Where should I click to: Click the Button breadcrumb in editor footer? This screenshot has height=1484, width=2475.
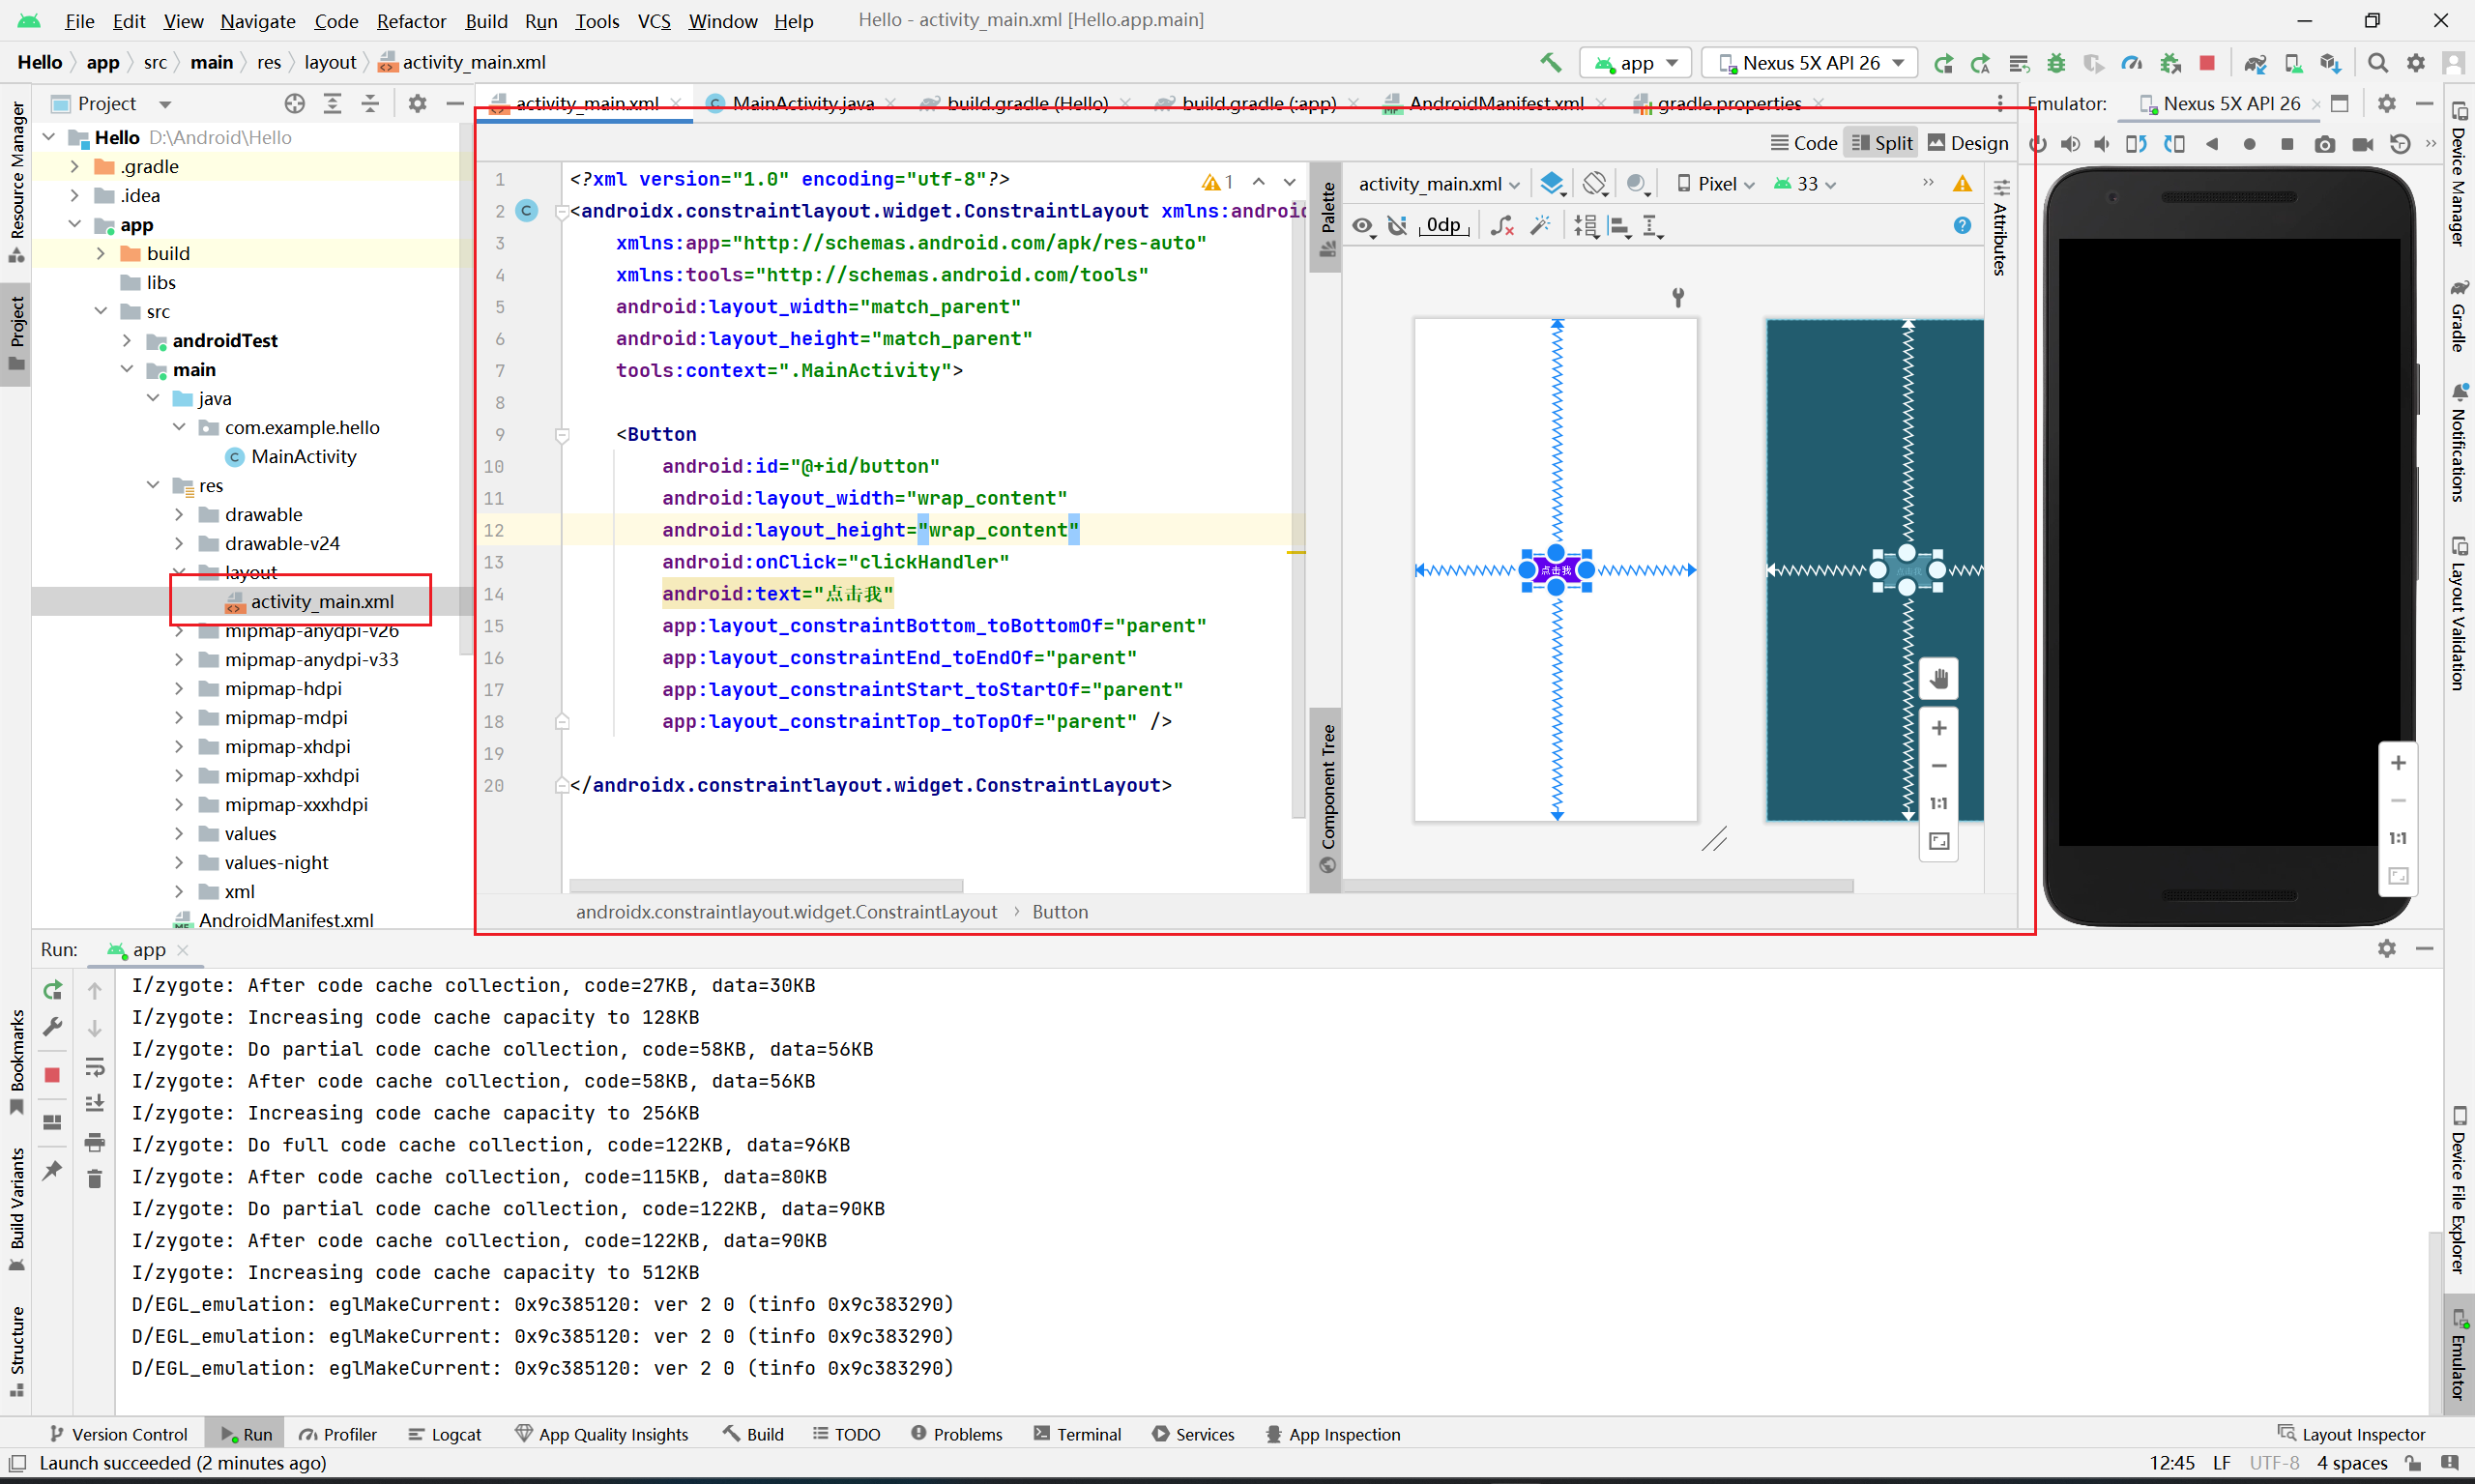(1060, 912)
